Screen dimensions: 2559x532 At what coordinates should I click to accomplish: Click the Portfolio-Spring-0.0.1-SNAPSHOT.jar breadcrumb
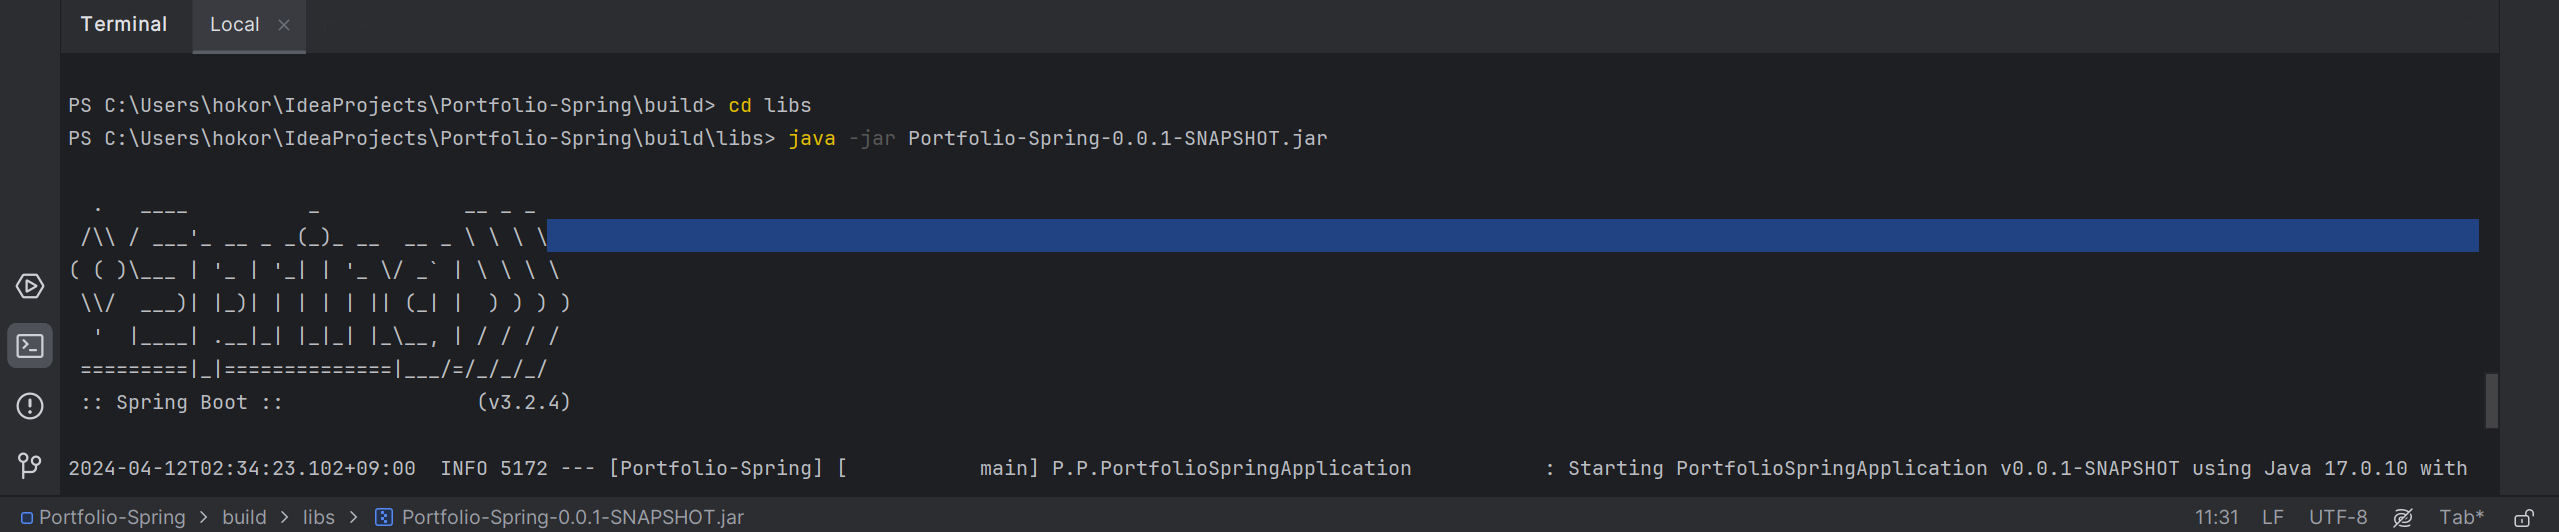[x=572, y=517]
